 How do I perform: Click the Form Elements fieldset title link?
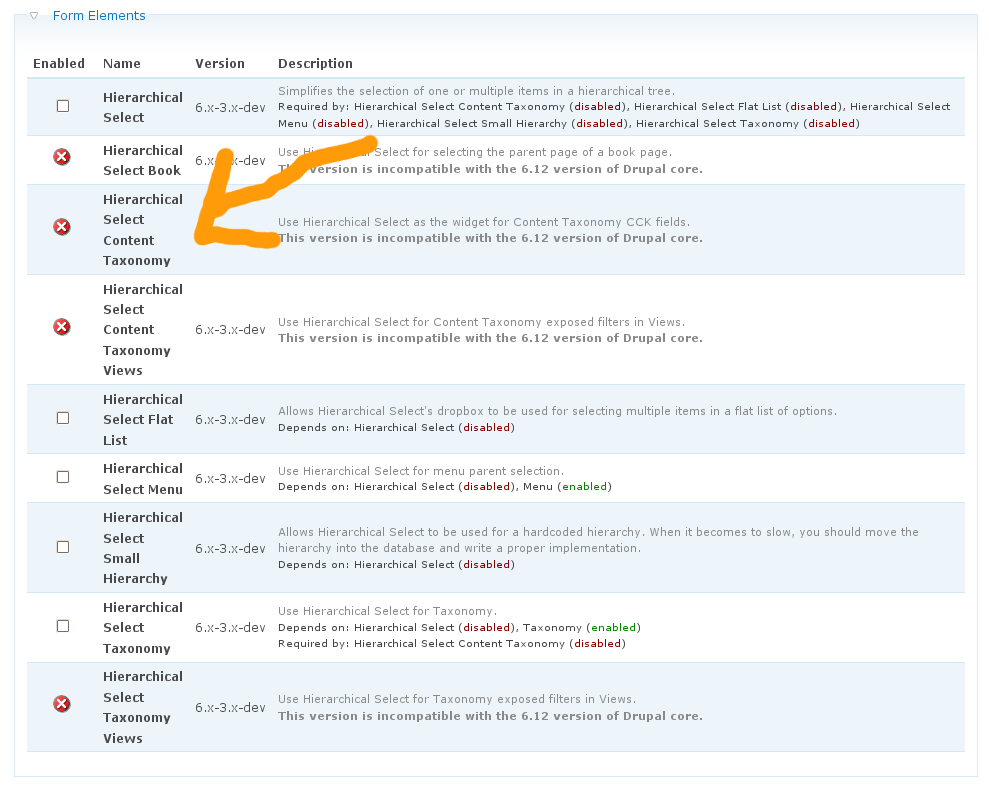[x=99, y=16]
